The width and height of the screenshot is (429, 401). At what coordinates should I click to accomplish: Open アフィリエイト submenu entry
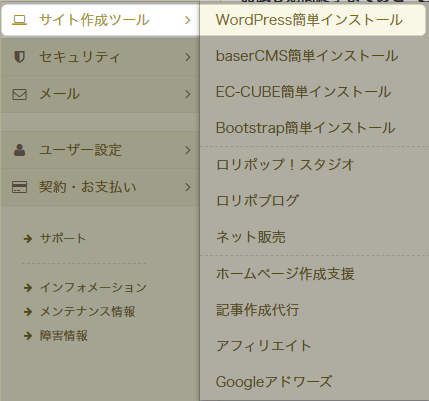(263, 346)
